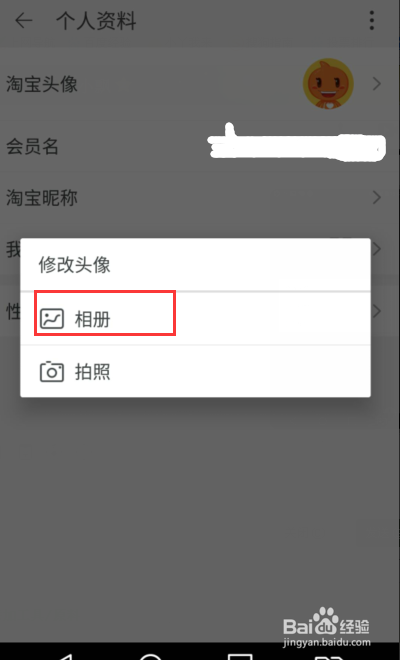Select the 淘宝头像 row label
The image size is (400, 660).
(x=42, y=84)
